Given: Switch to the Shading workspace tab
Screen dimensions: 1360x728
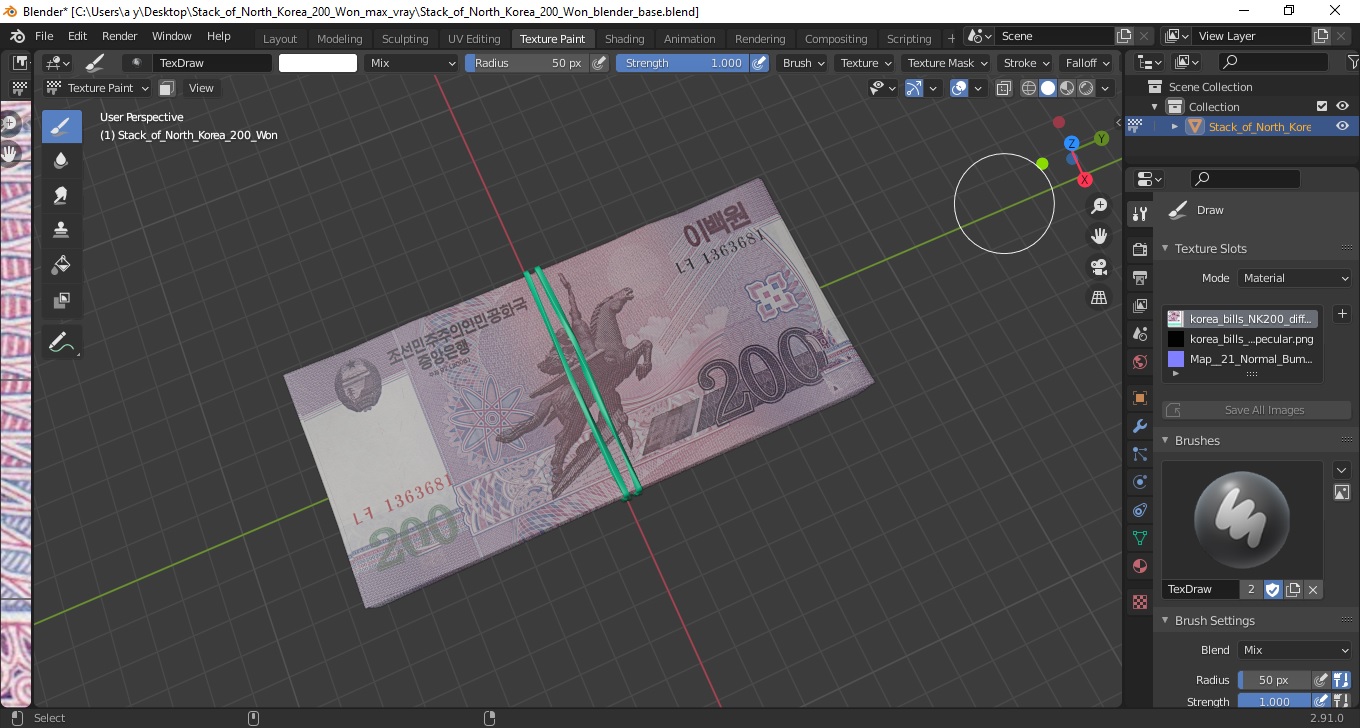Looking at the screenshot, I should (x=625, y=39).
